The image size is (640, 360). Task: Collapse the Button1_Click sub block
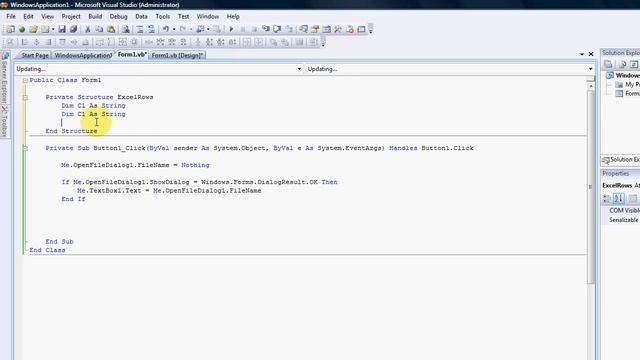tap(25, 148)
